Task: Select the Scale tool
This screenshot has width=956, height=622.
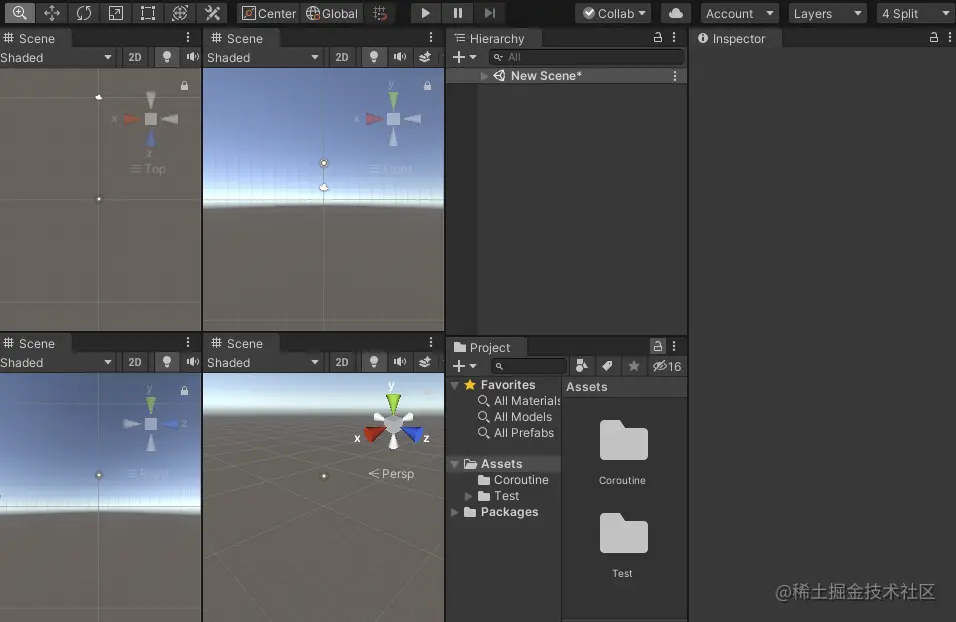Action: click(x=116, y=13)
